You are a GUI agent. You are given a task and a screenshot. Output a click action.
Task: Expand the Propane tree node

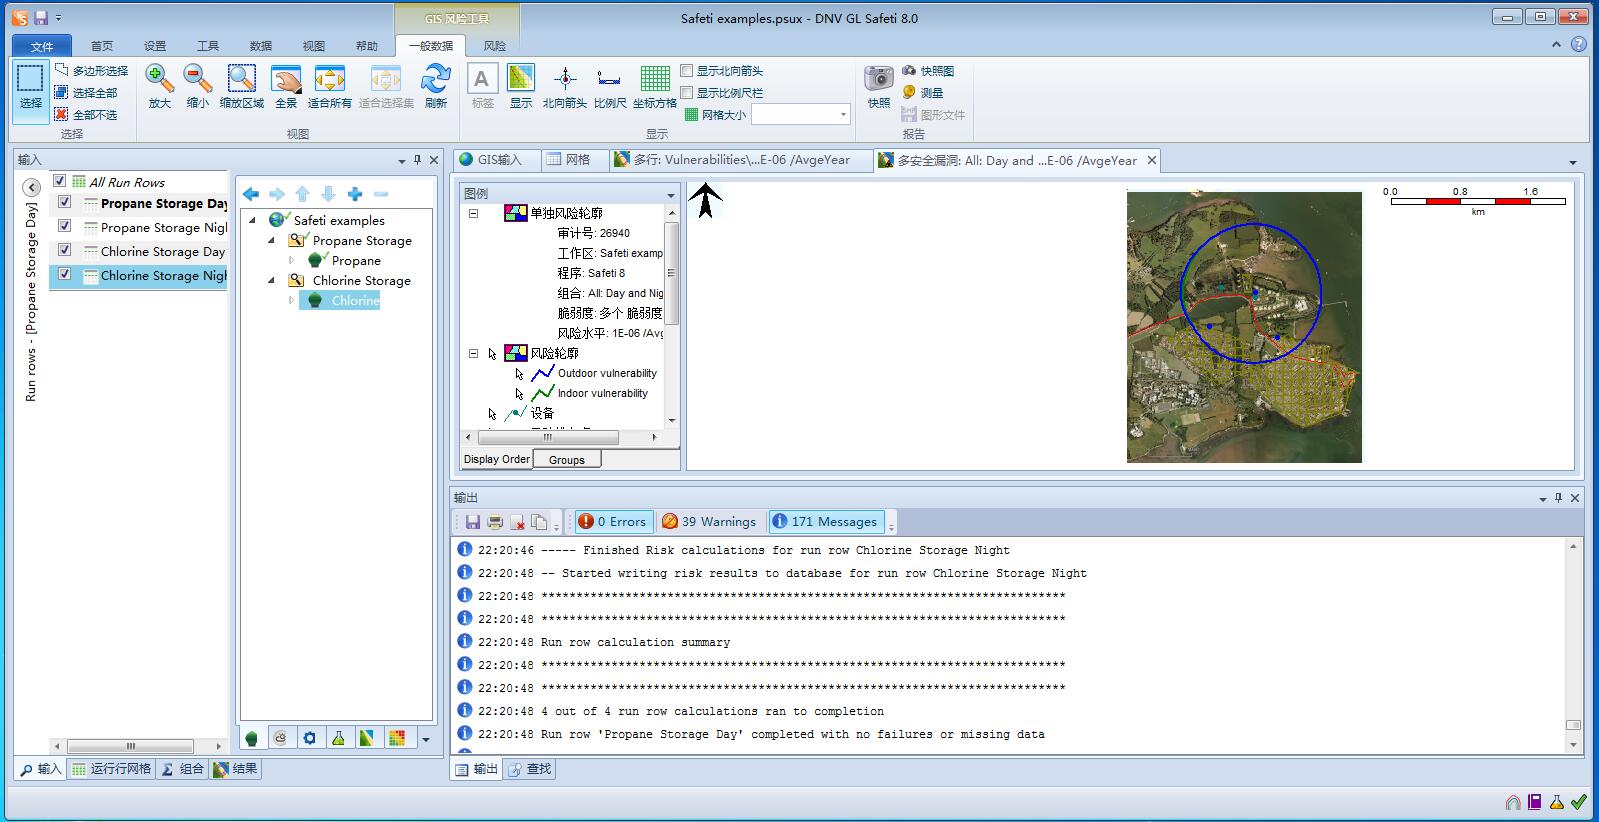[x=292, y=260]
